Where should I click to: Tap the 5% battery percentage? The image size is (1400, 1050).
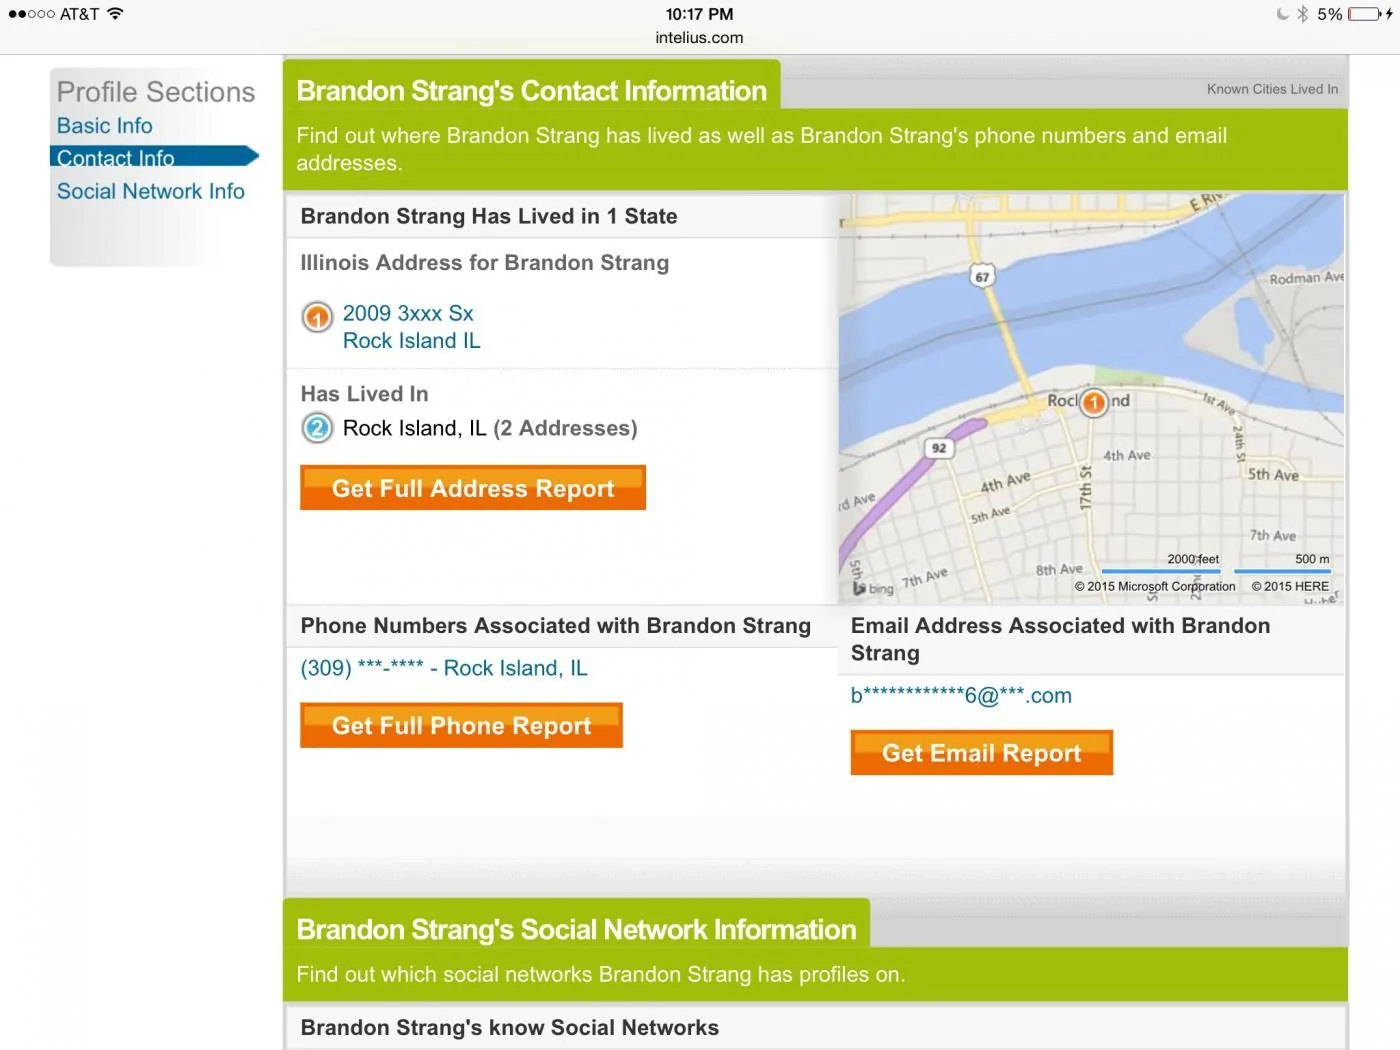(x=1329, y=14)
